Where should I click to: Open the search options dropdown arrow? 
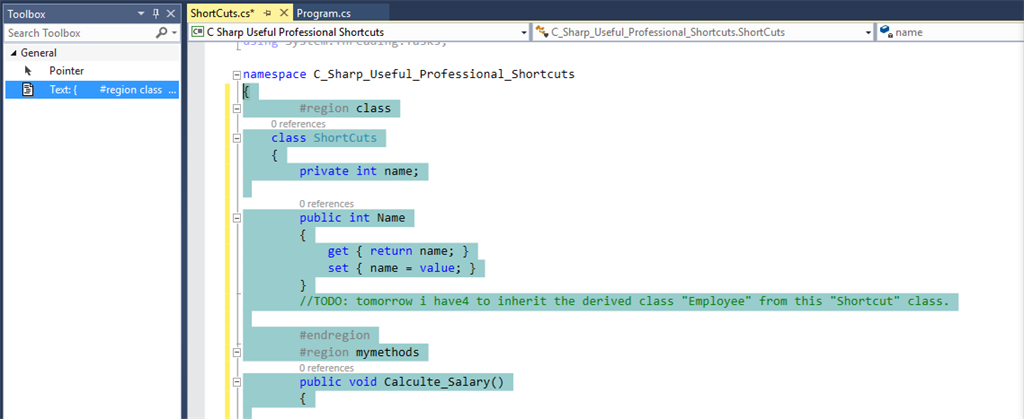click(174, 33)
